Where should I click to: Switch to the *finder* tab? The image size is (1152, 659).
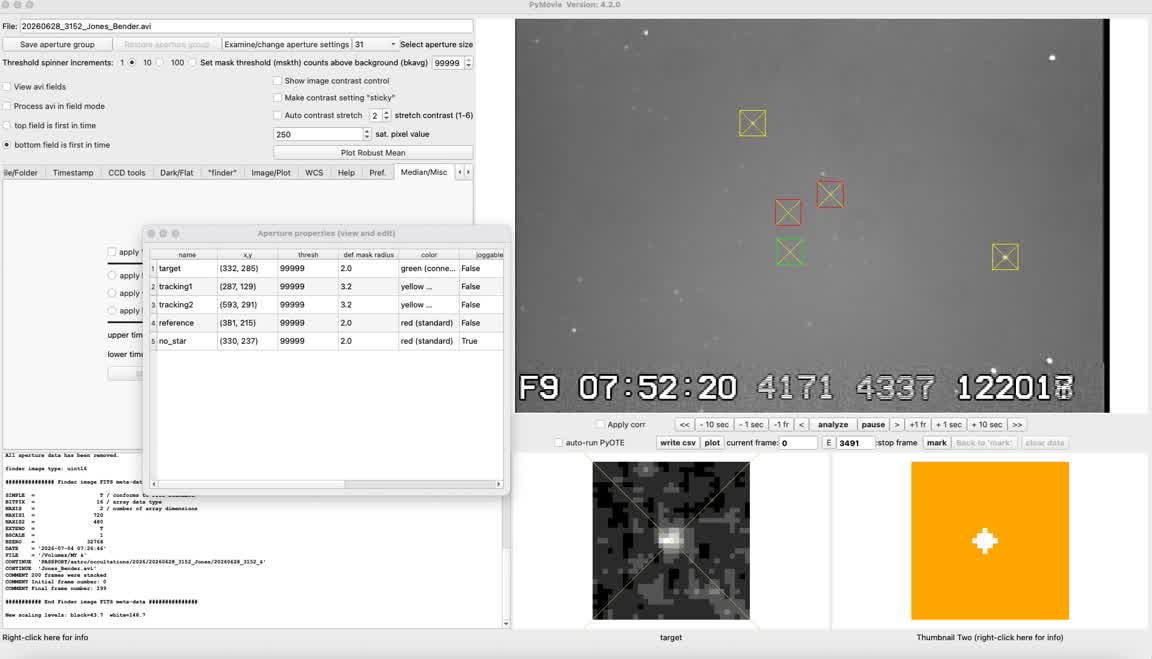[x=222, y=173]
